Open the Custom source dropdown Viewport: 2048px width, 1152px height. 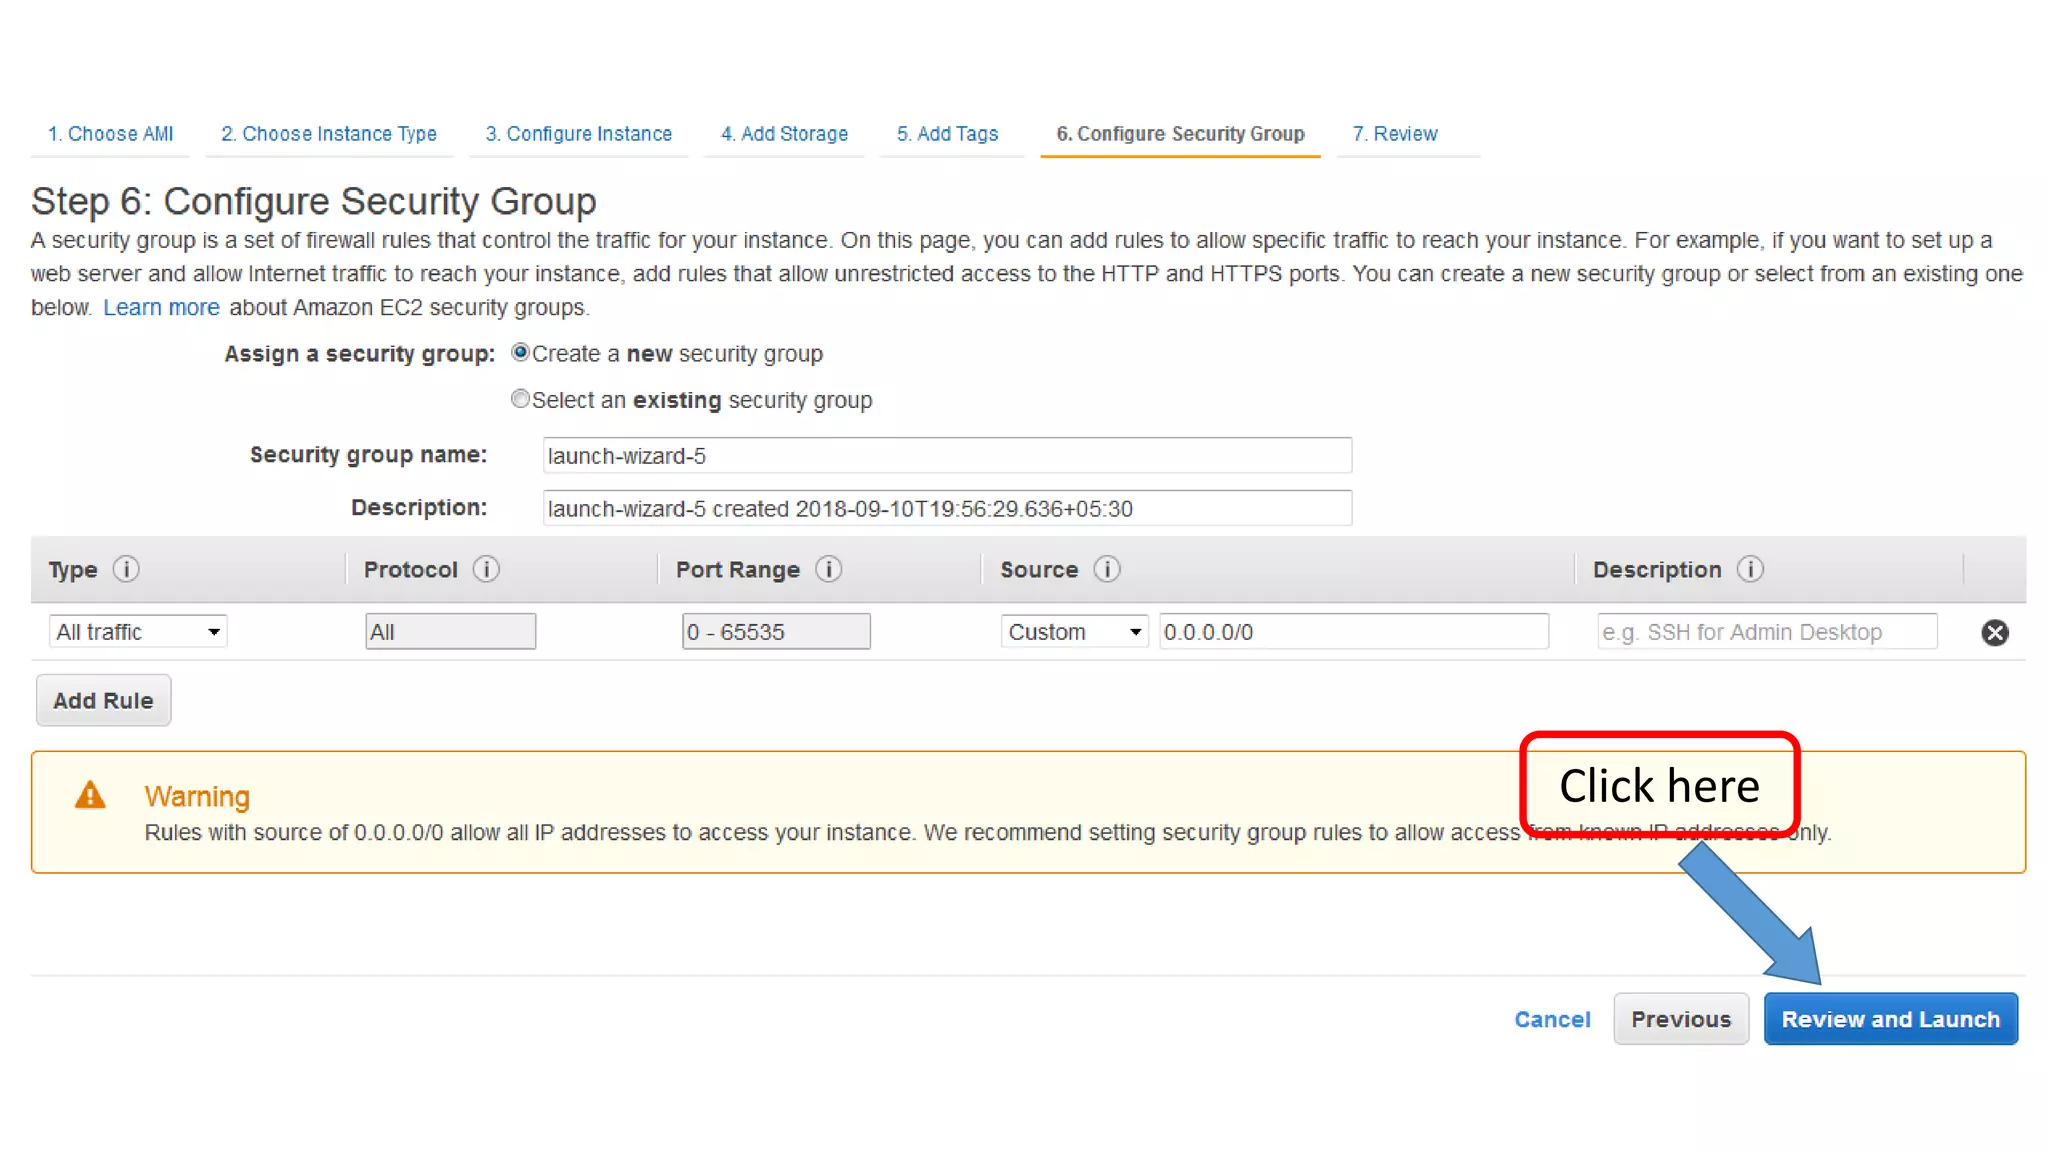tap(1074, 632)
